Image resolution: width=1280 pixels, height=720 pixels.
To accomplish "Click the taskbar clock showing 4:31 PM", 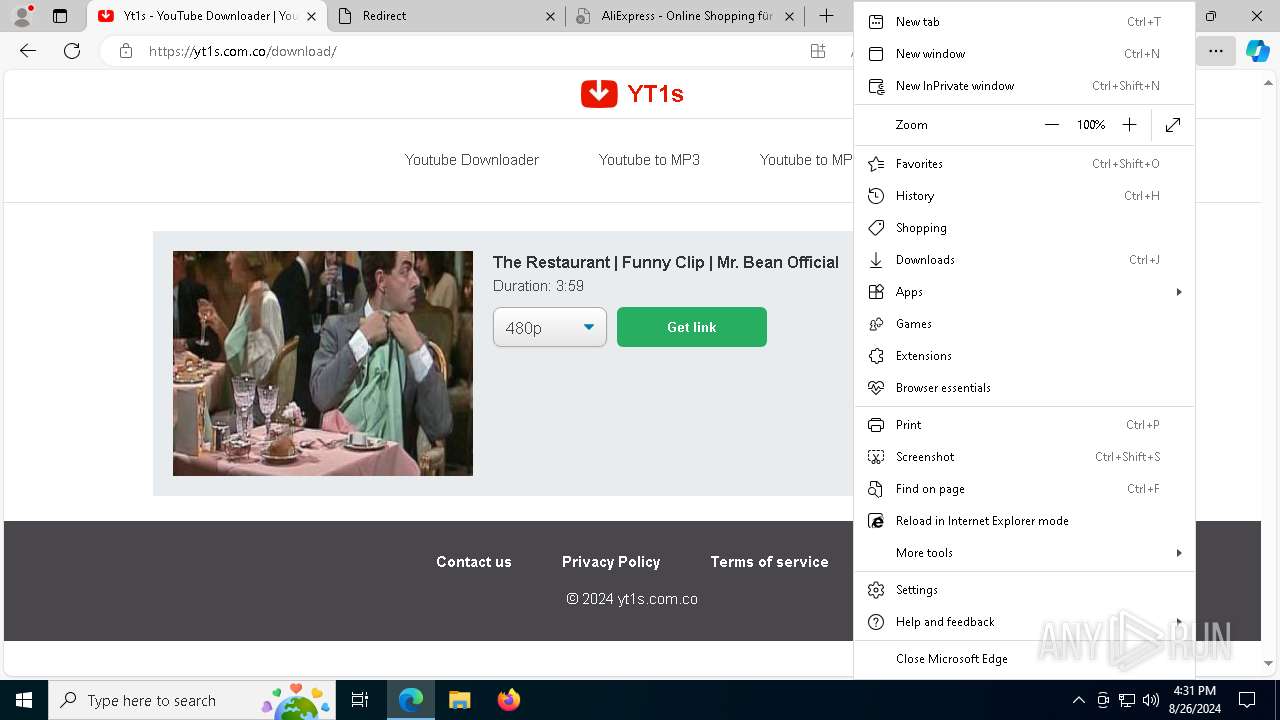I will [x=1194, y=700].
